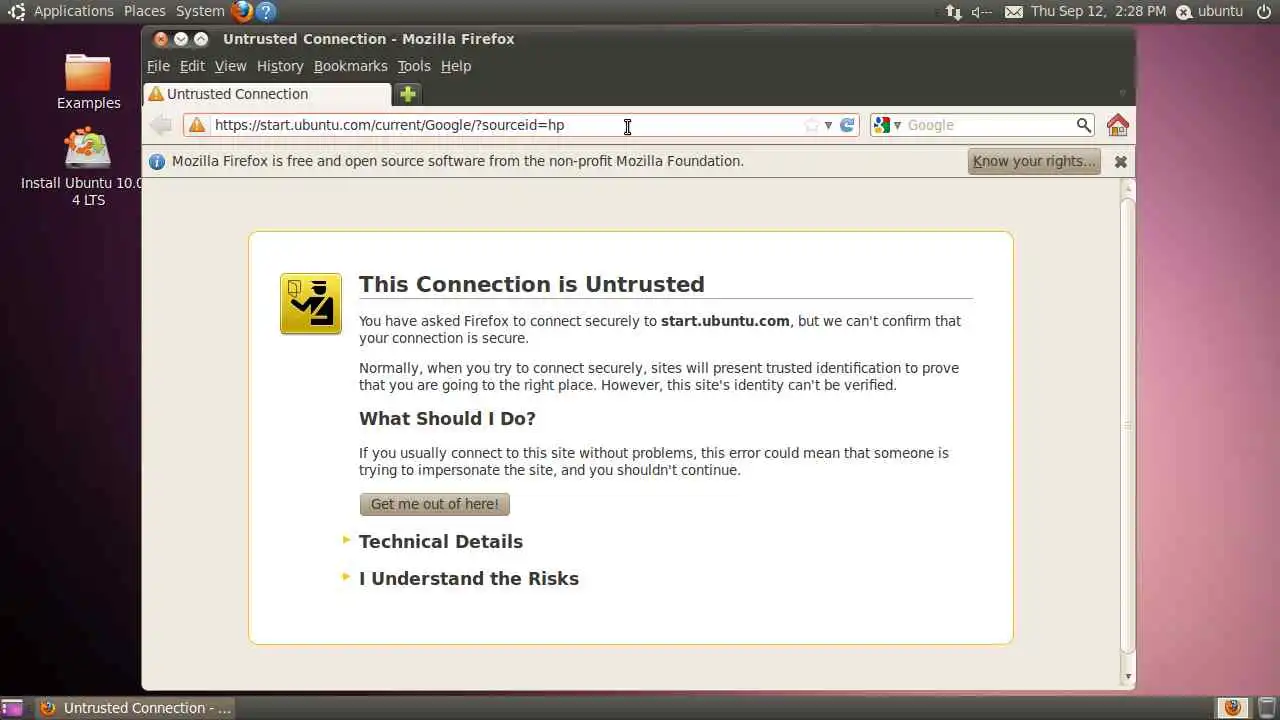Screen dimensions: 1280x720
Task: Open the Edit menu
Action: click(x=192, y=66)
